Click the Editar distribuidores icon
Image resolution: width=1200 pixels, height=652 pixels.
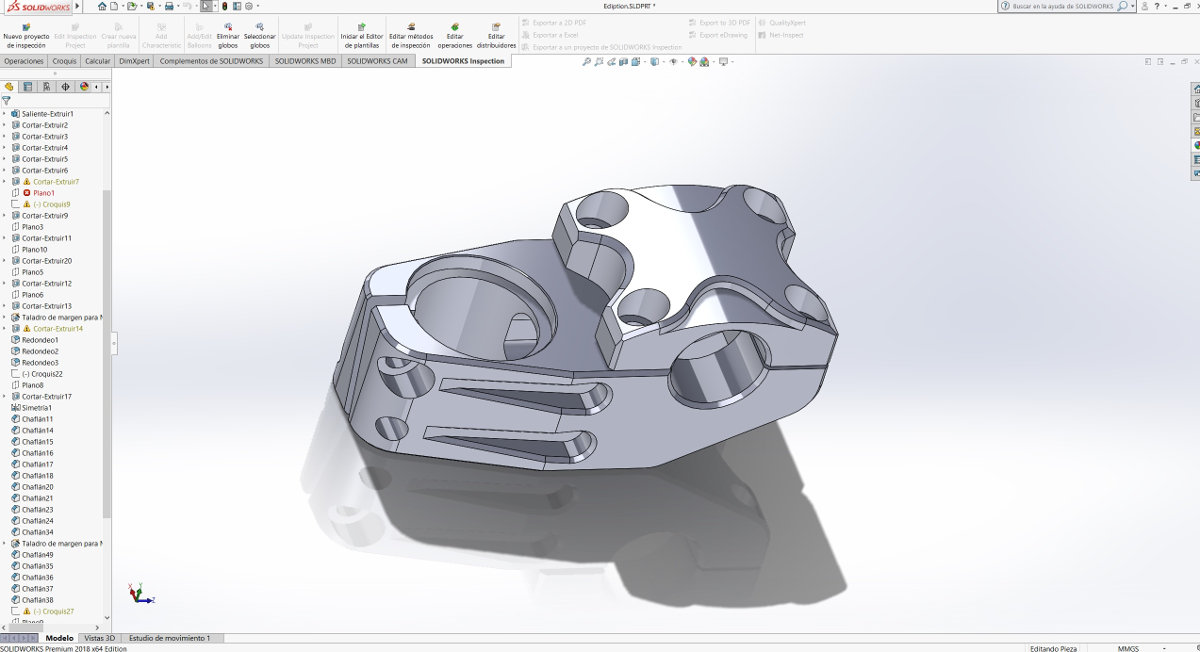(x=496, y=28)
